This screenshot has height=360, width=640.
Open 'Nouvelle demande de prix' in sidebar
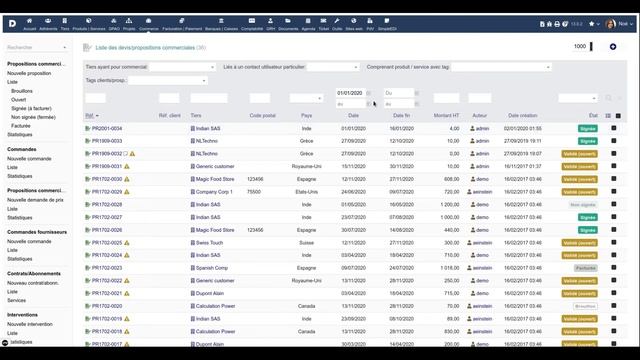[35, 200]
